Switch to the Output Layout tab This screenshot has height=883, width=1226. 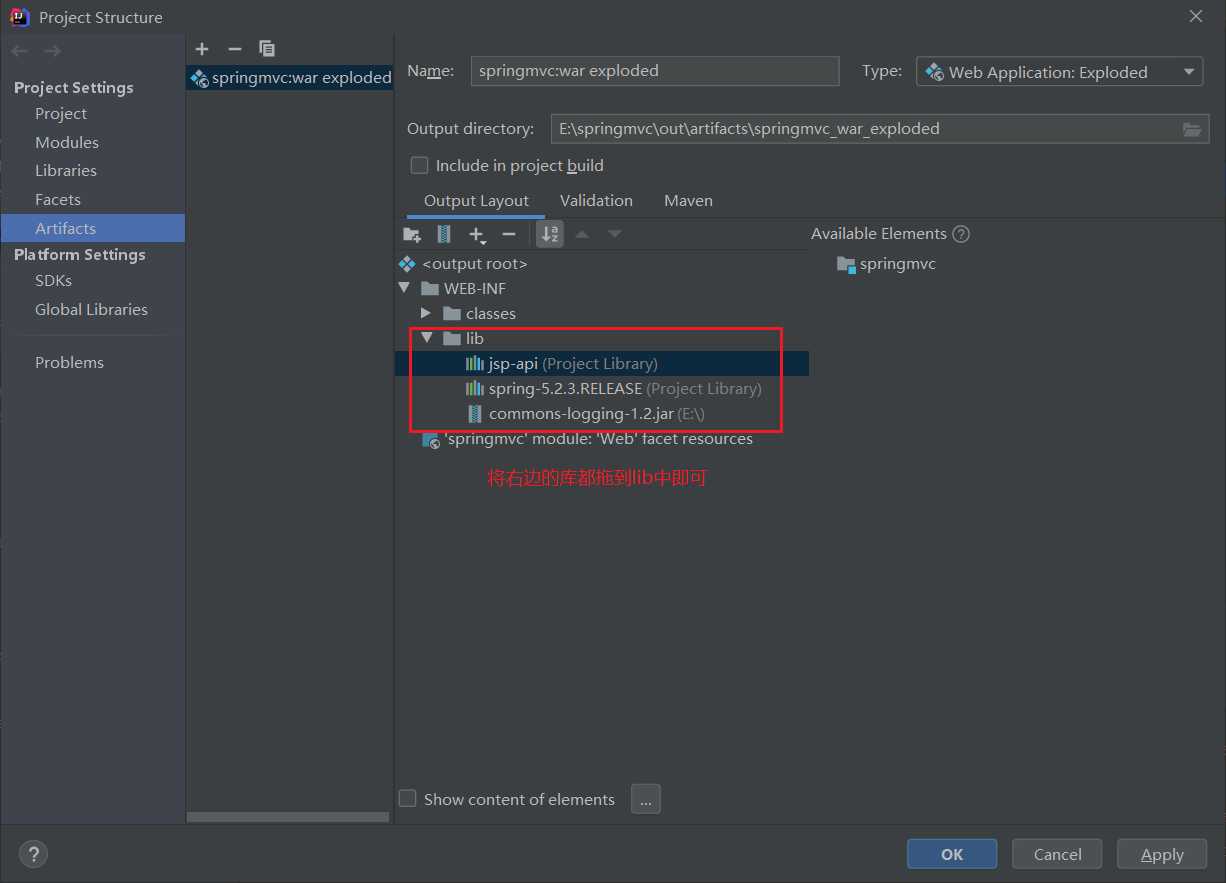click(x=476, y=201)
